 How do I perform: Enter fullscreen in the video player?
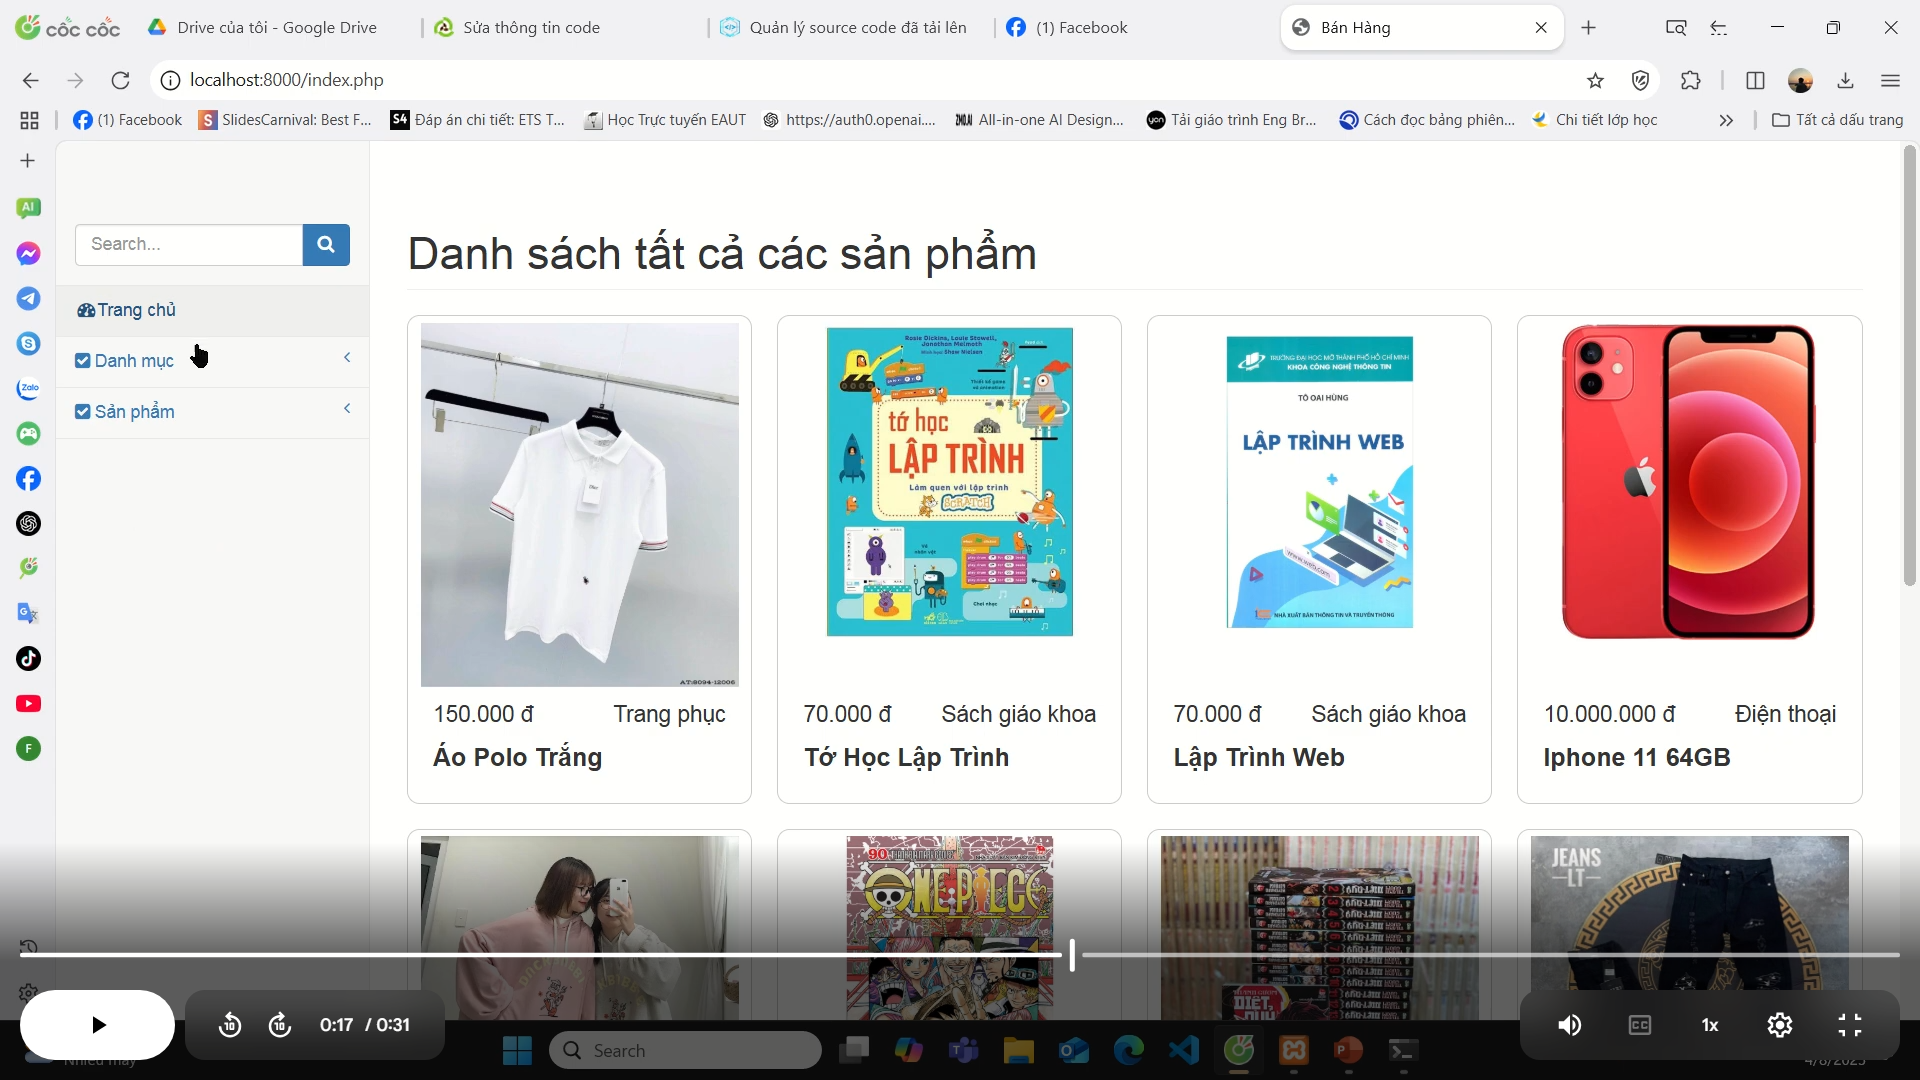tap(1850, 1025)
